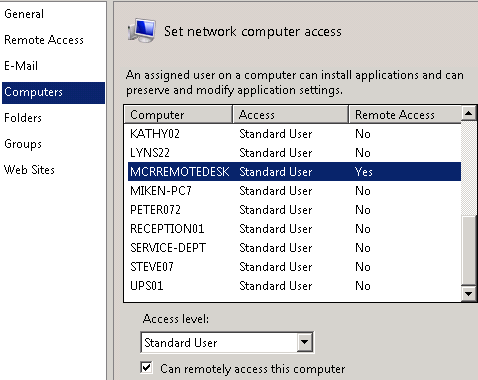Click the scroll down arrow of computer list
The width and height of the screenshot is (478, 380).
pos(468,294)
